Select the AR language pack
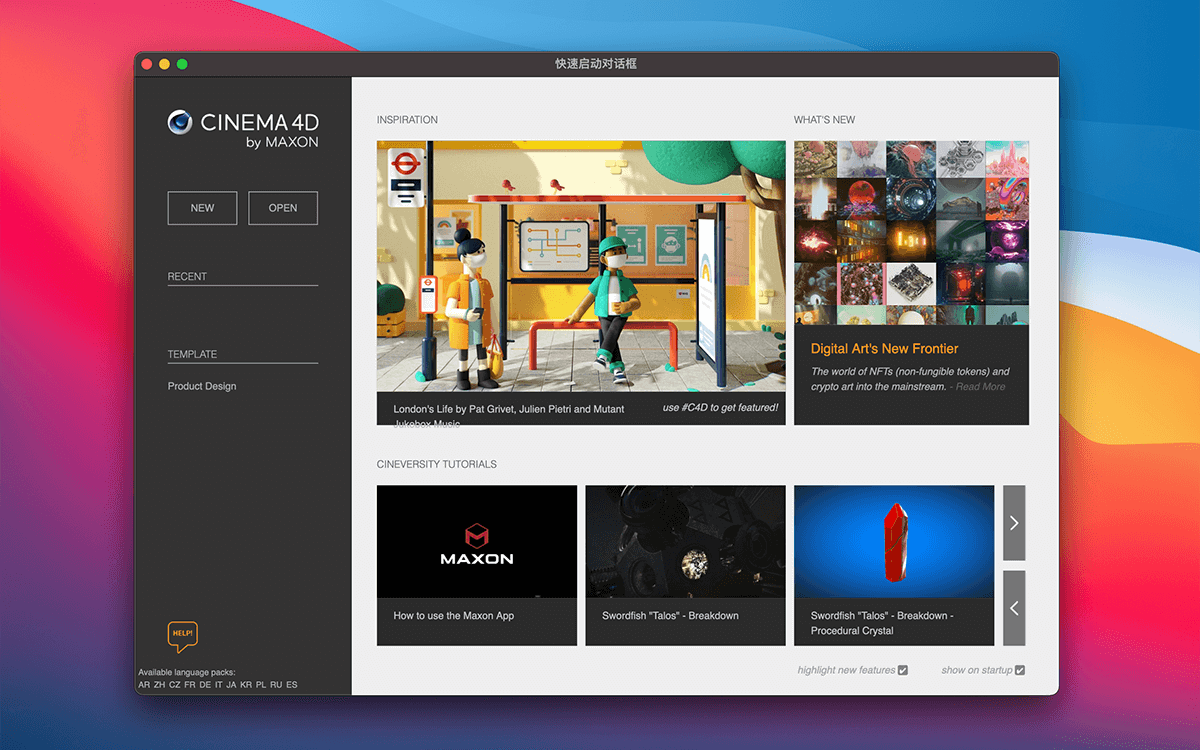1200x750 pixels. 144,685
